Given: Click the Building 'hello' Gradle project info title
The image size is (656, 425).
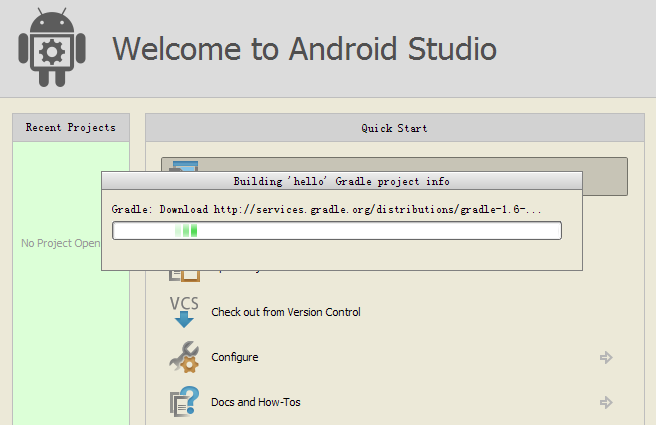Looking at the screenshot, I should pos(341,181).
